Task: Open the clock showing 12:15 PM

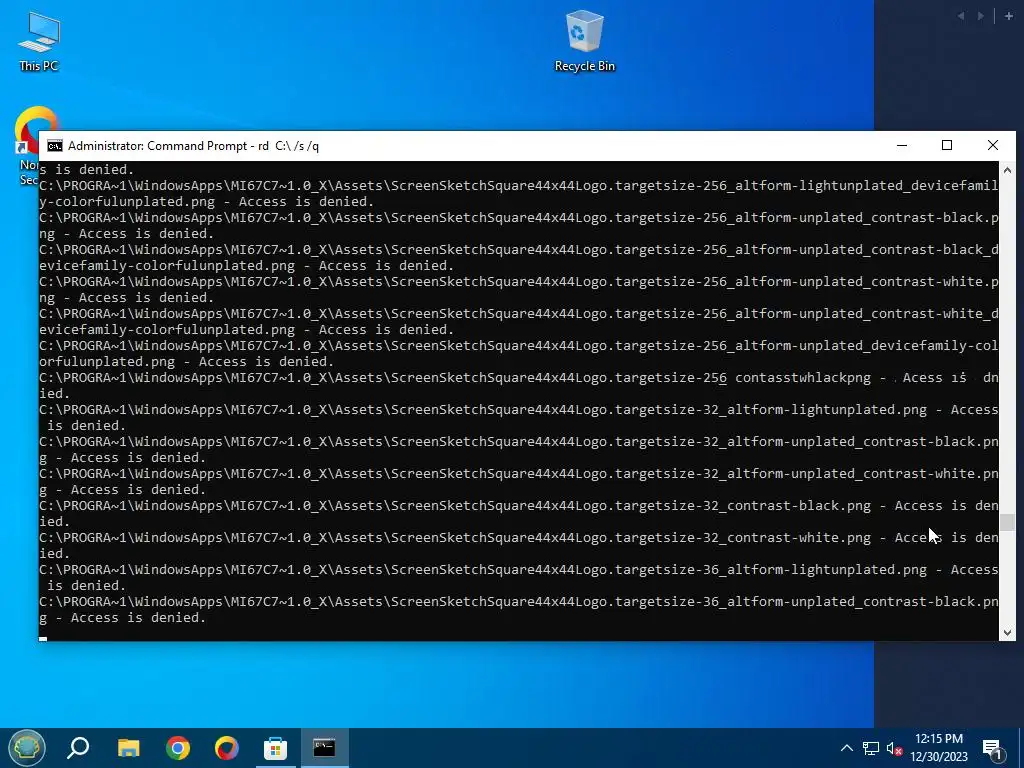Action: (938, 739)
